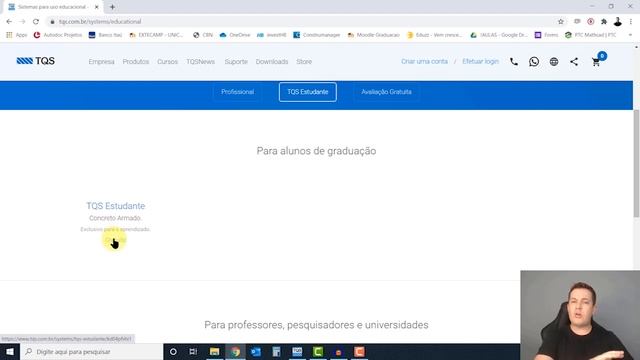Click the browser forward arrow

pos(22,22)
